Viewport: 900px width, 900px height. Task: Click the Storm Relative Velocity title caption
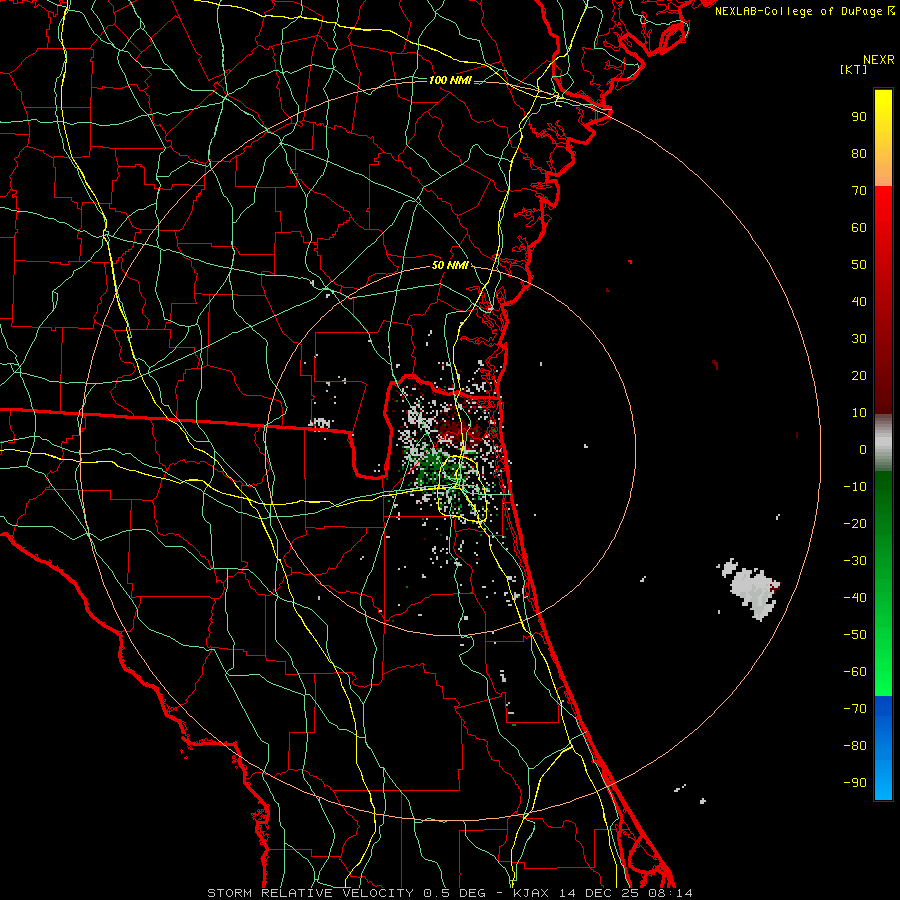click(450, 893)
